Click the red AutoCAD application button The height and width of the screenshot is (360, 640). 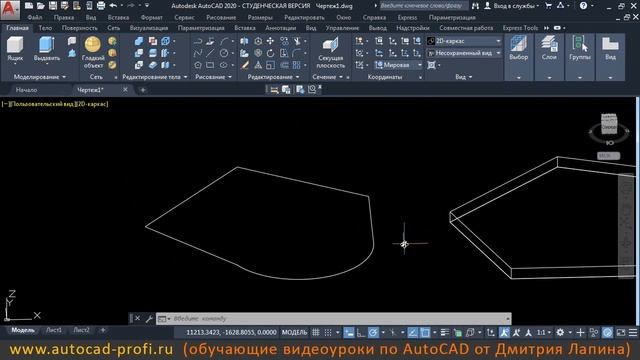[x=10, y=10]
